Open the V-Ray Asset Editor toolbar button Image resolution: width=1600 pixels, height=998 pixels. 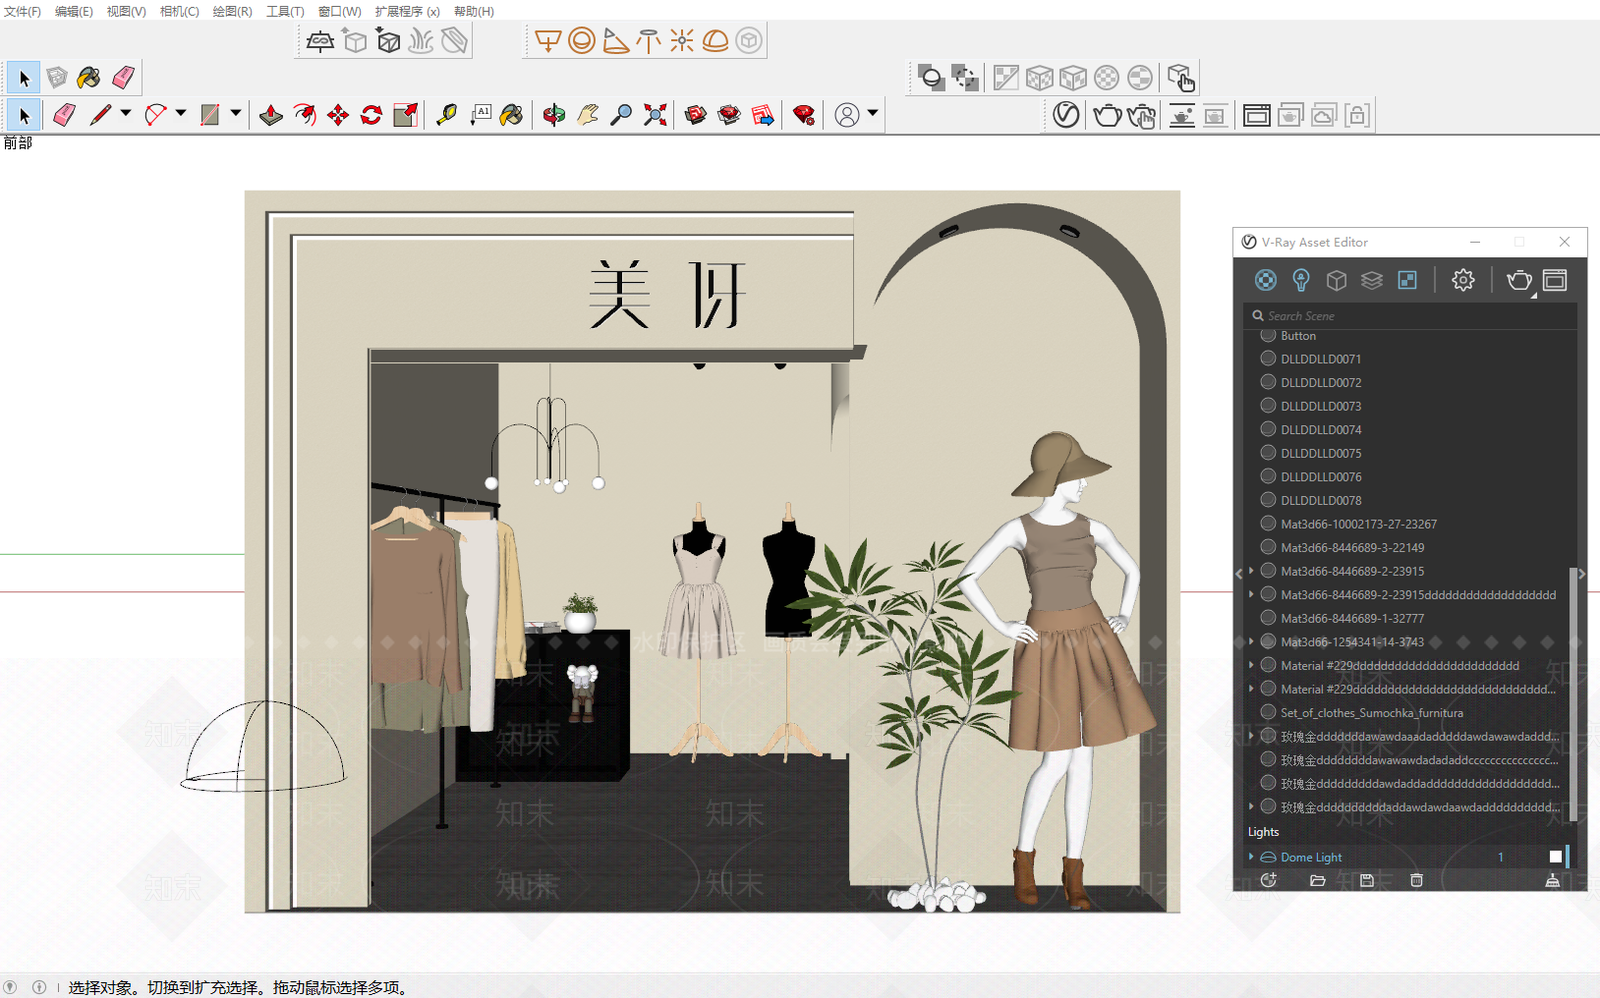pyautogui.click(x=1066, y=115)
